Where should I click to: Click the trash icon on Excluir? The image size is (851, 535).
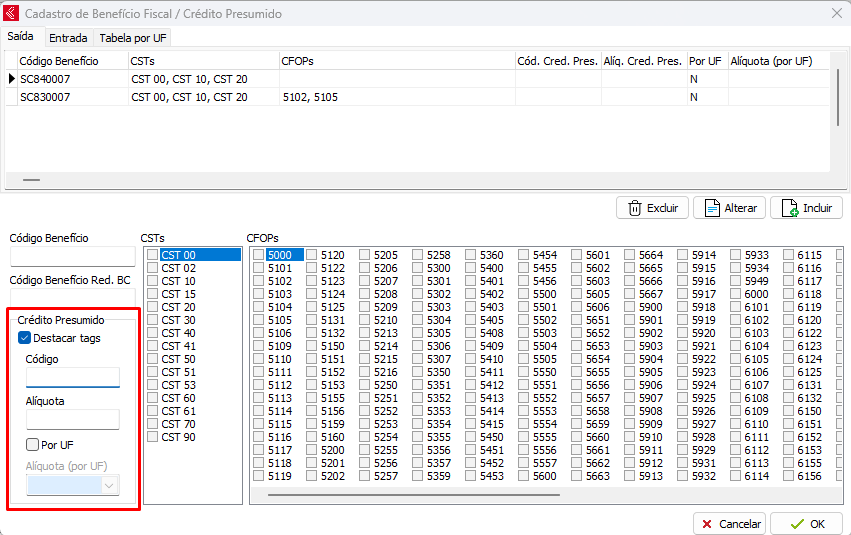click(634, 208)
